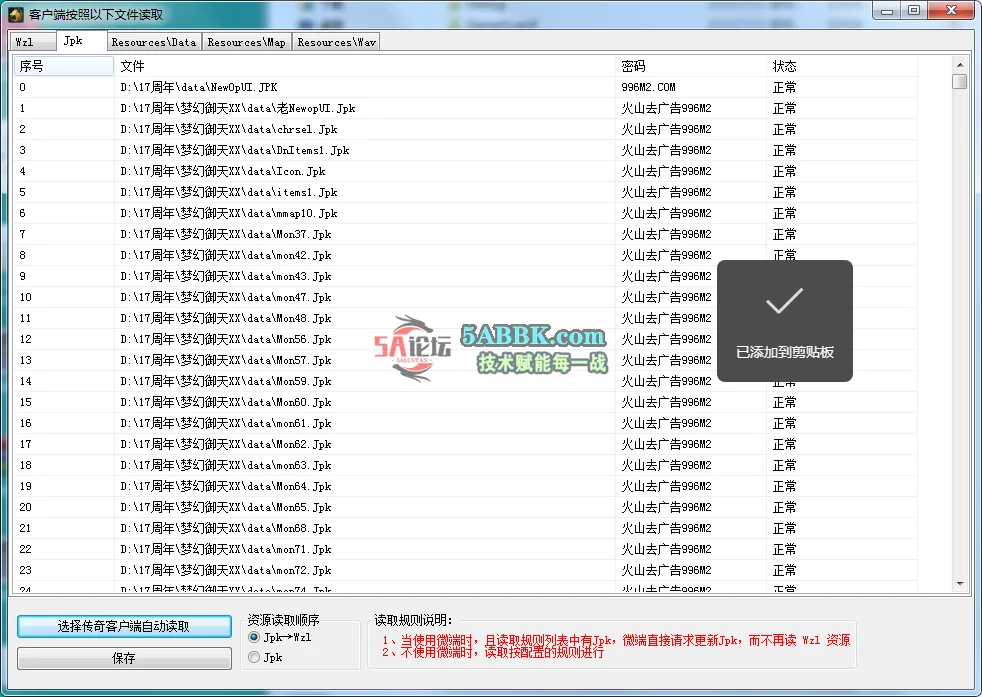This screenshot has height=697, width=982.
Task: Minimize the window using title bar button
Action: coord(887,10)
